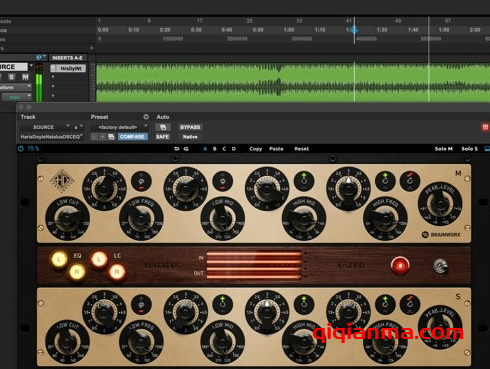This screenshot has height=369, width=490.
Task: Click the HrsDylNt insert on track
Action: click(68, 68)
